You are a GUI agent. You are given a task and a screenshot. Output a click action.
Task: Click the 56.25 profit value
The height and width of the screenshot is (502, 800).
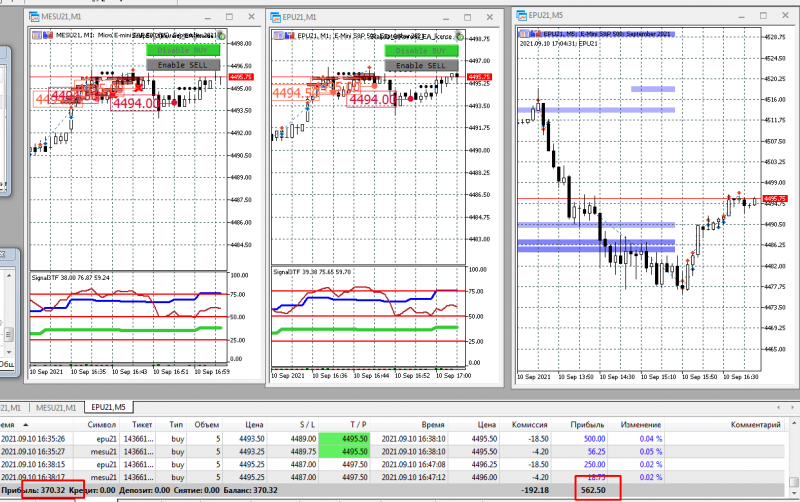pyautogui.click(x=596, y=451)
